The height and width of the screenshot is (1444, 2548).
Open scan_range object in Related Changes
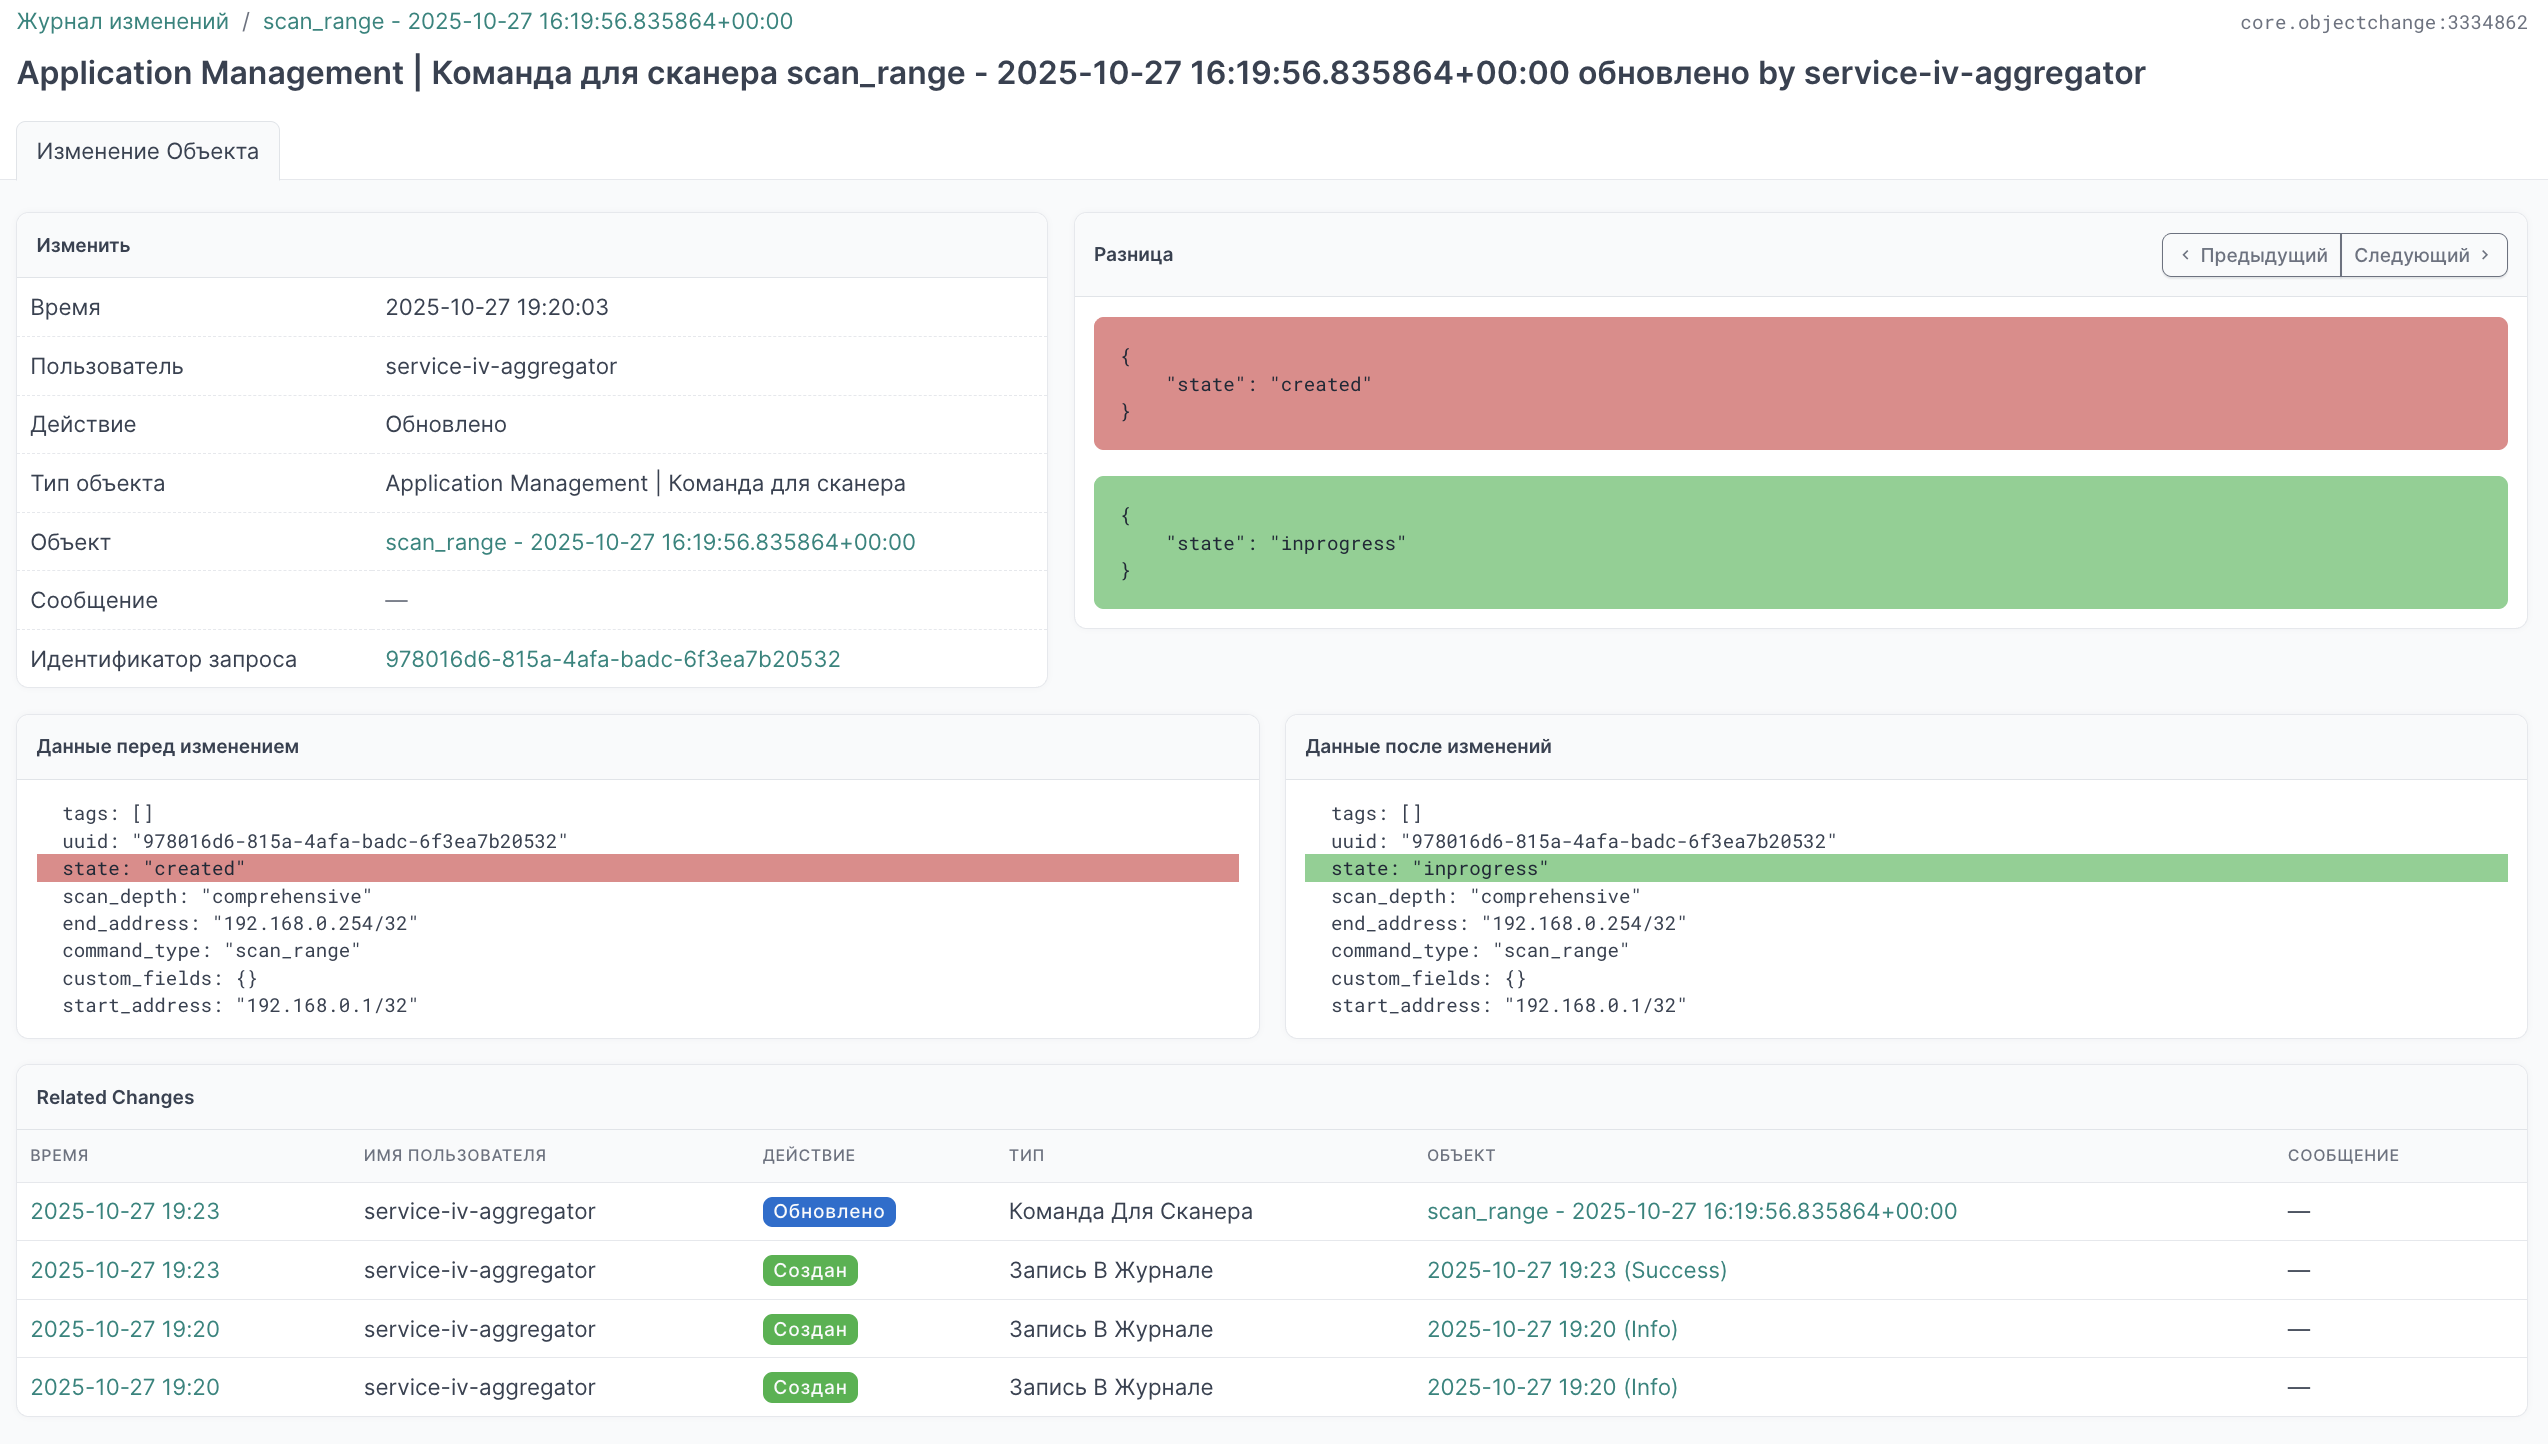[1691, 1211]
